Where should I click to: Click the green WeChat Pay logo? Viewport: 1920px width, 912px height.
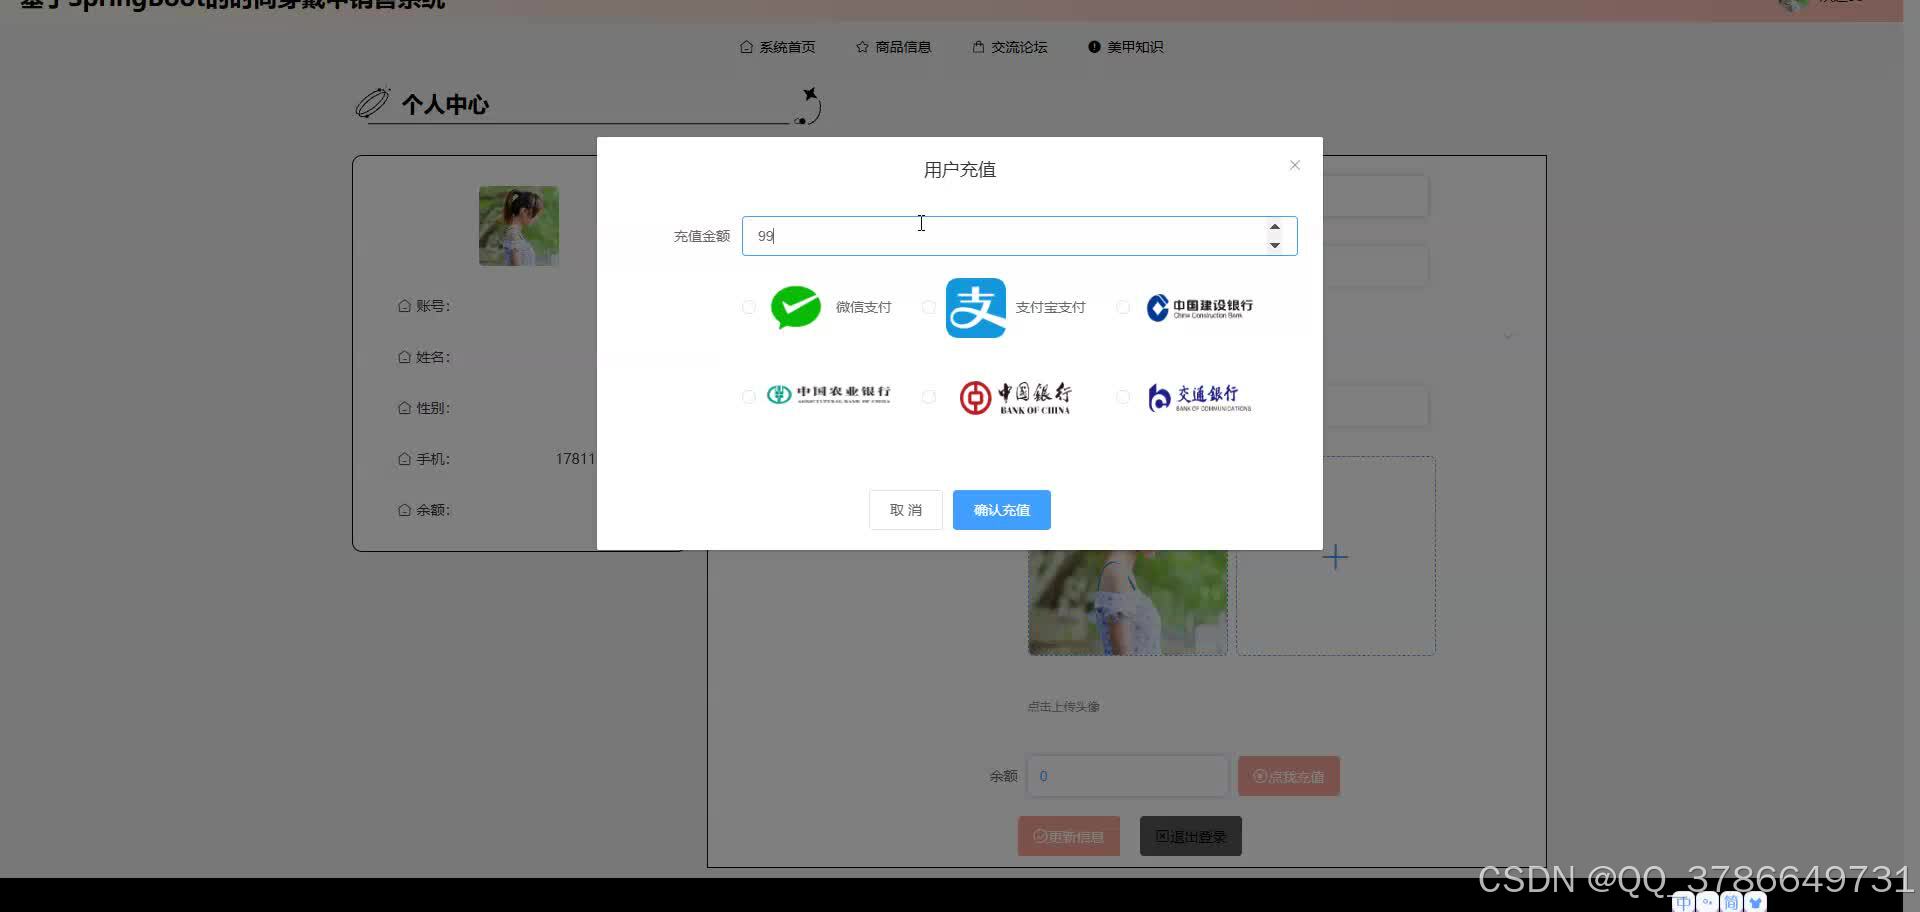pos(796,307)
